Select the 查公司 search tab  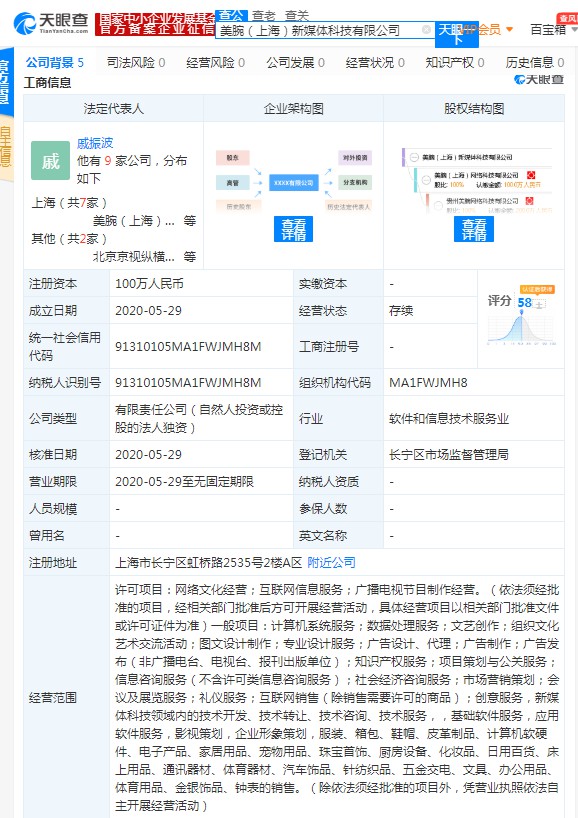pos(232,16)
